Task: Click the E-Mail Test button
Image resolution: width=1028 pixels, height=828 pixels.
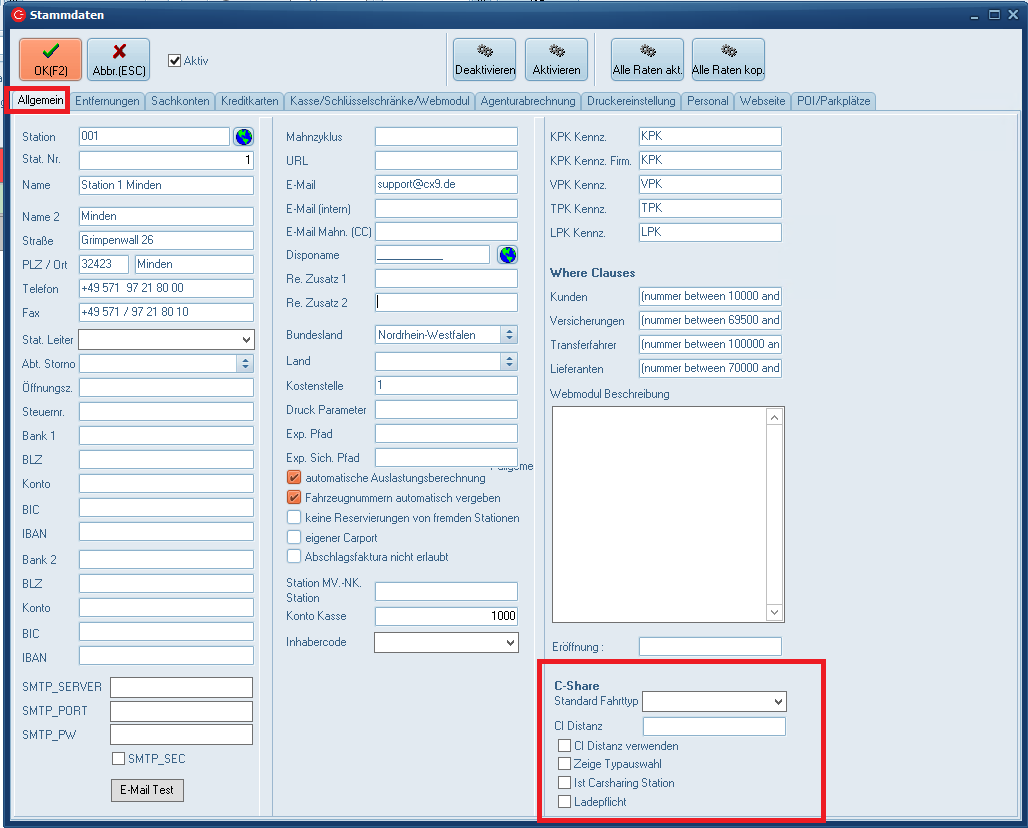Action: [x=147, y=790]
